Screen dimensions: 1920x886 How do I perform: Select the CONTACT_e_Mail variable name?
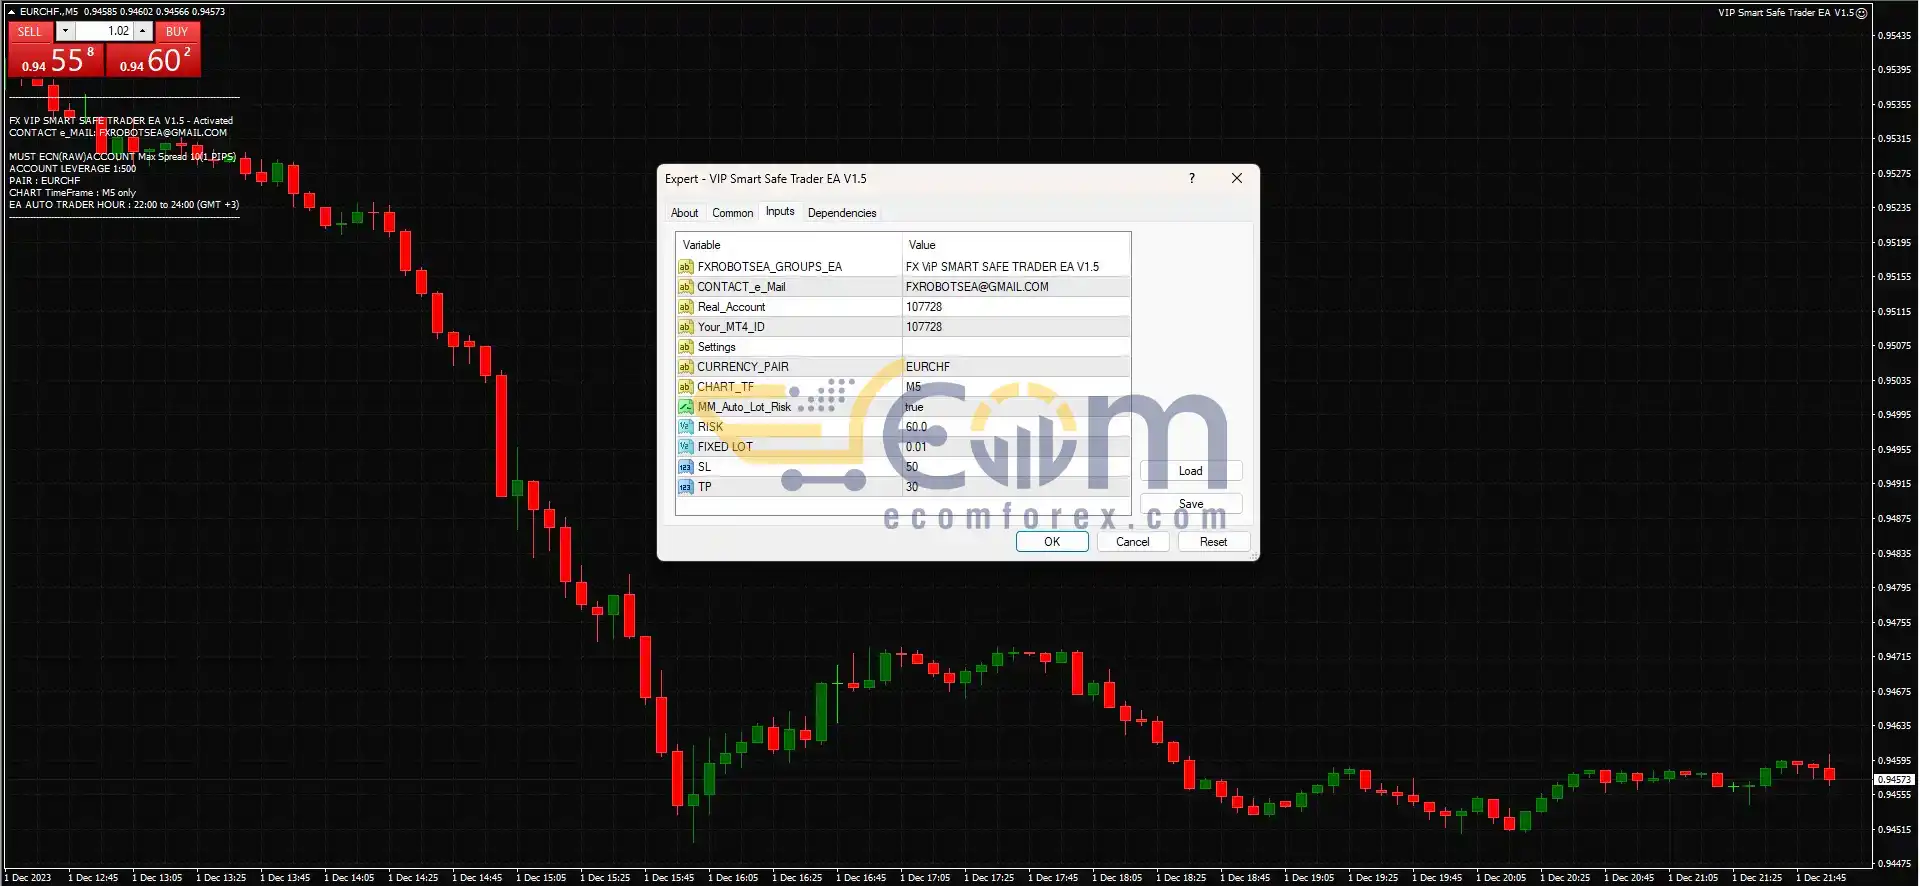pos(741,287)
